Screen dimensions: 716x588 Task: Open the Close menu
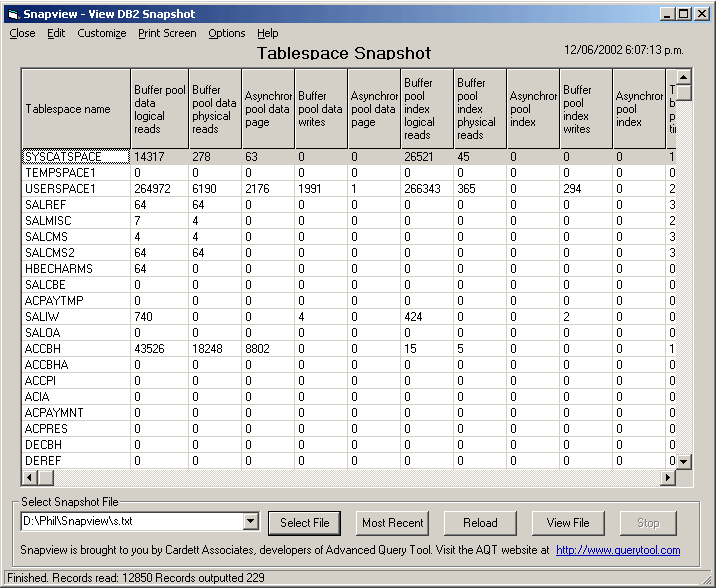pyautogui.click(x=22, y=33)
